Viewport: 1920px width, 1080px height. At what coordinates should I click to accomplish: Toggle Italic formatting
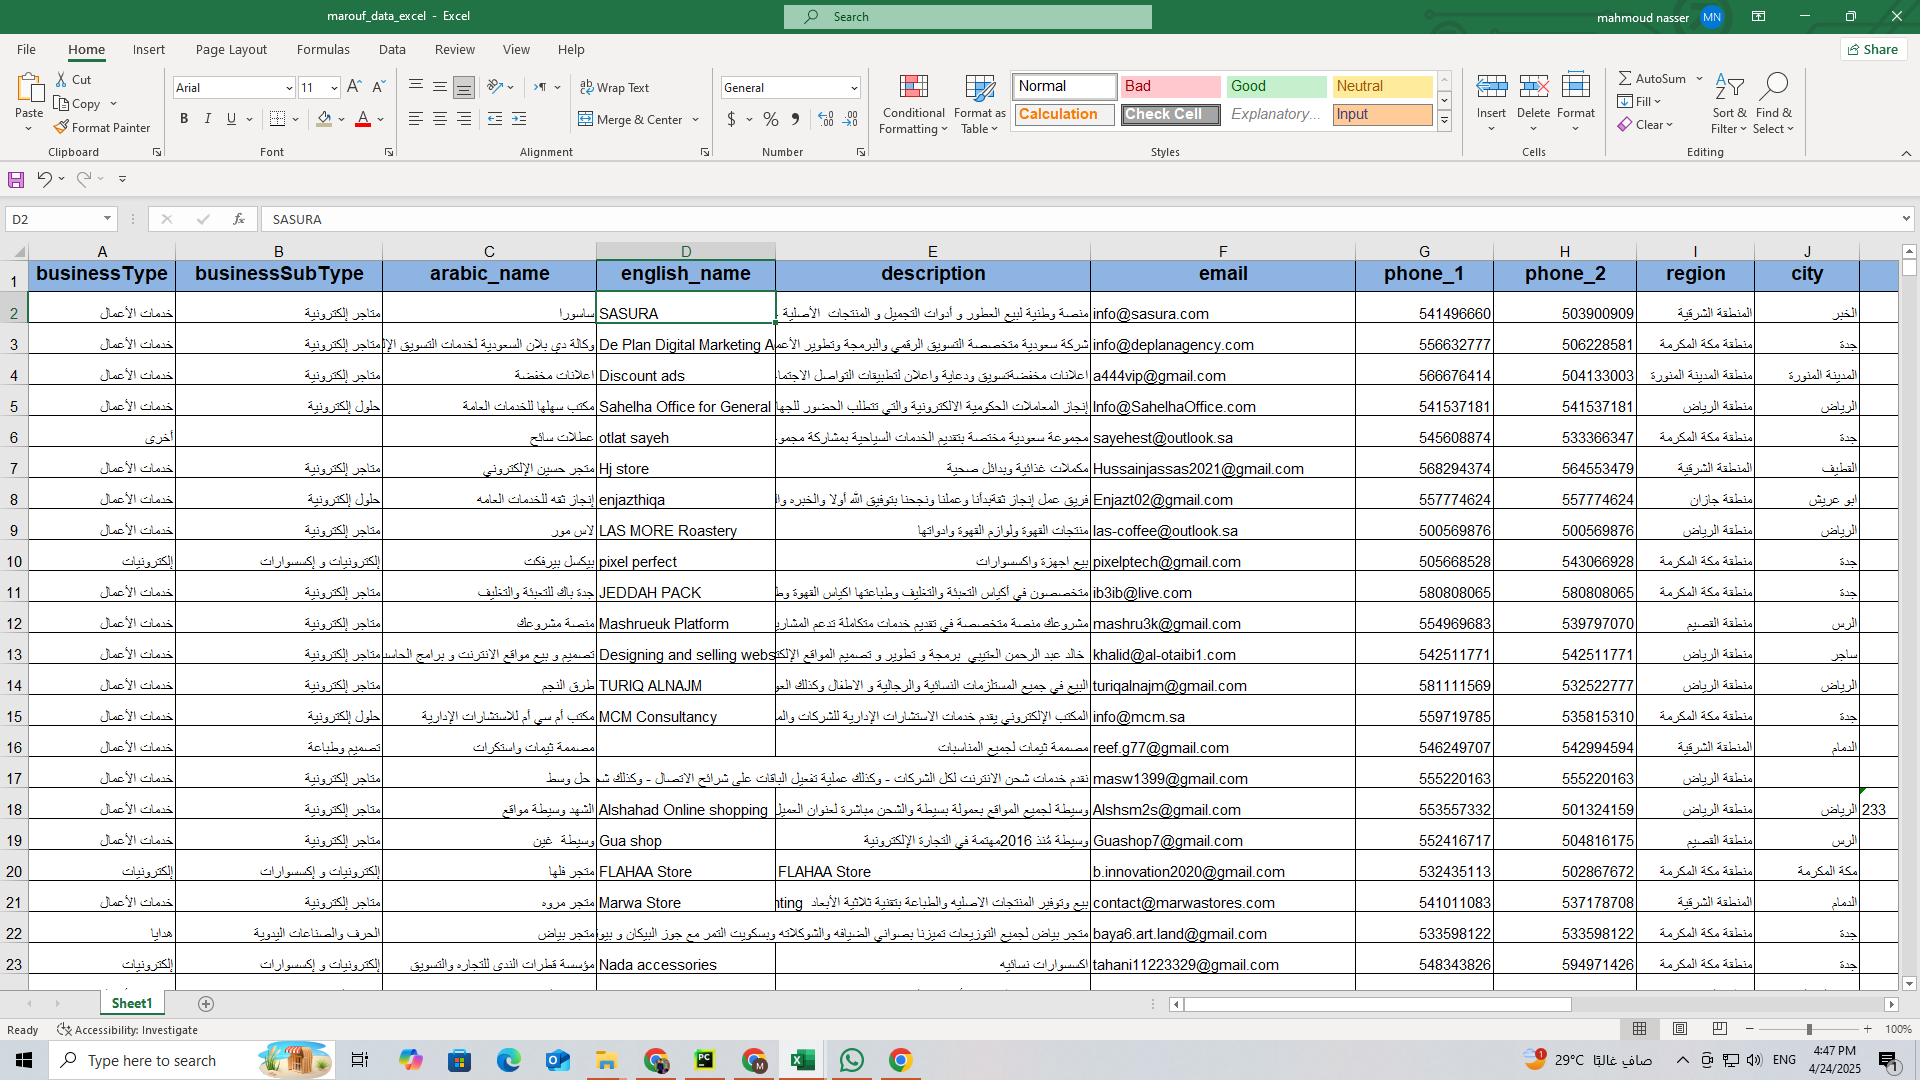pyautogui.click(x=208, y=119)
